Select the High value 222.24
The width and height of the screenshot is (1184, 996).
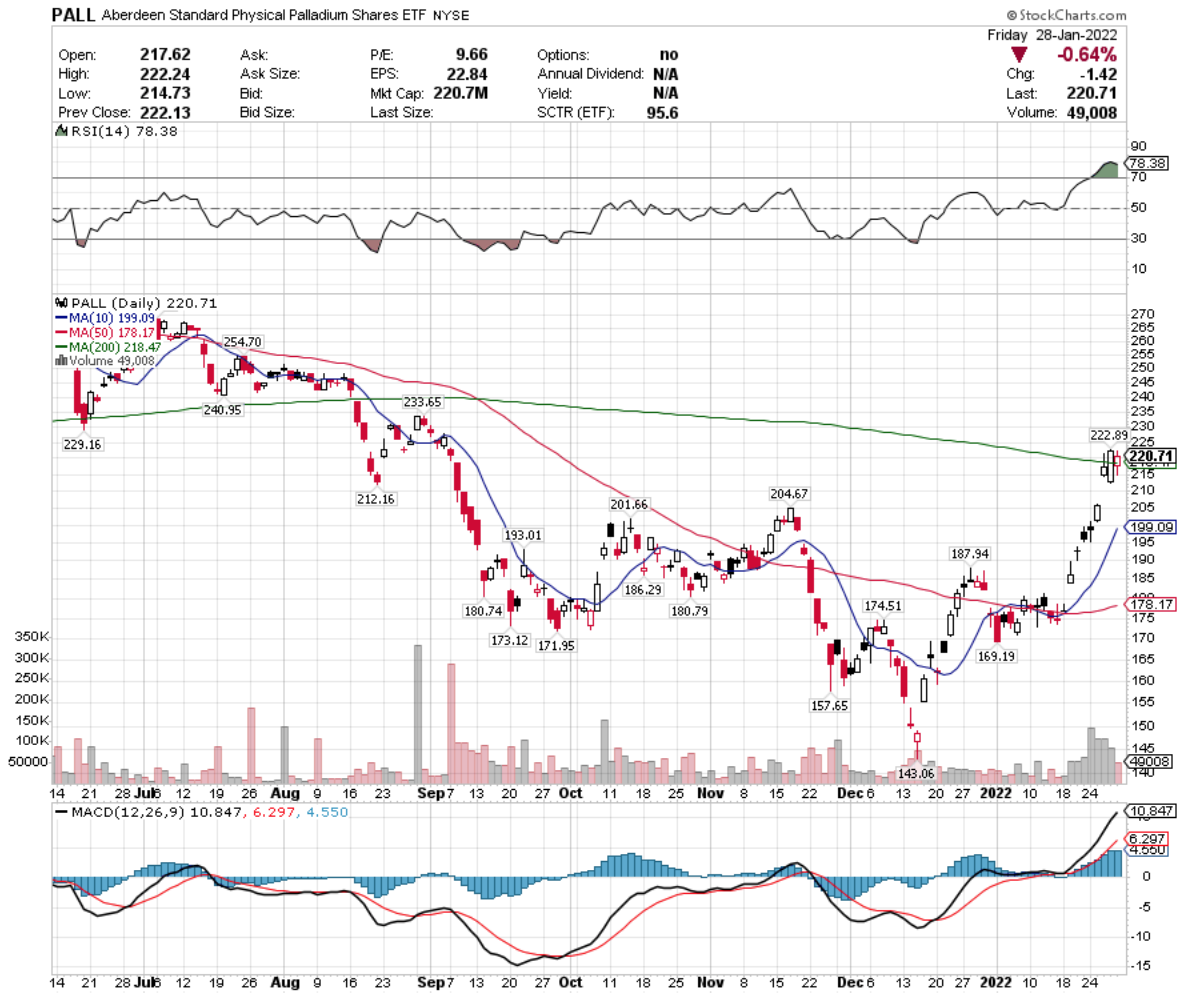(165, 74)
